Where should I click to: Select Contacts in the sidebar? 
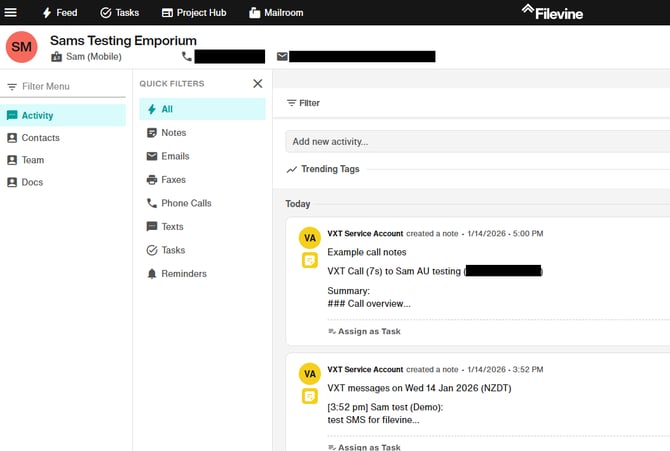[40, 138]
